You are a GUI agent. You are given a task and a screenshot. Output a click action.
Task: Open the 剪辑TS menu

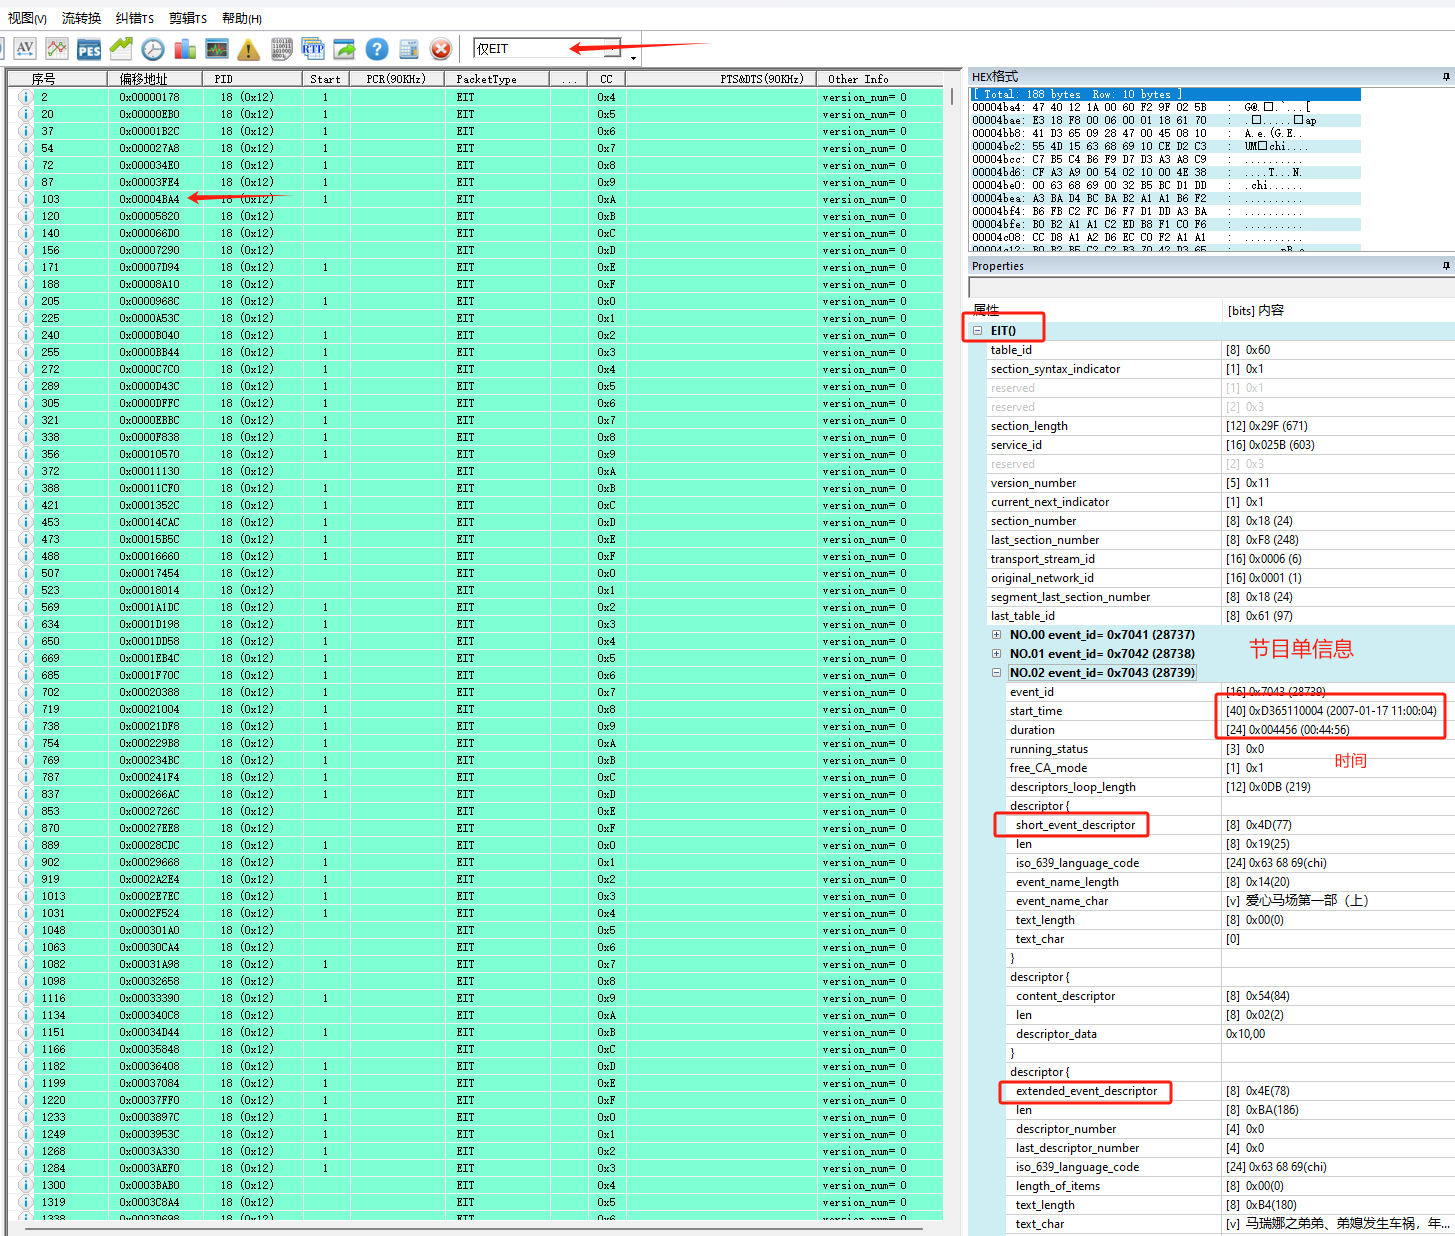(x=188, y=18)
